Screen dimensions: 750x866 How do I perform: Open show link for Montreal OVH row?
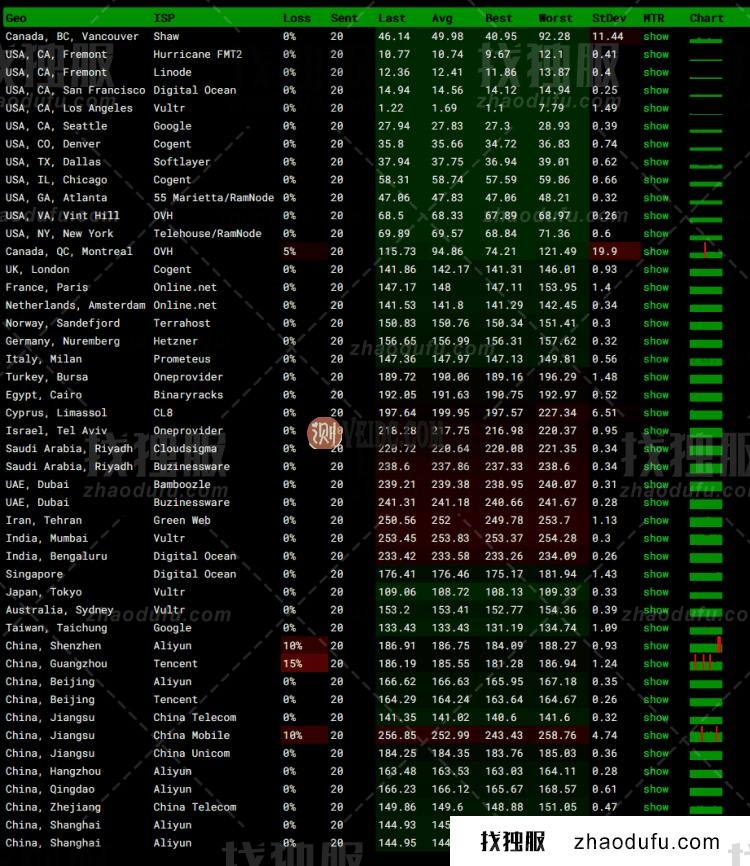[656, 251]
